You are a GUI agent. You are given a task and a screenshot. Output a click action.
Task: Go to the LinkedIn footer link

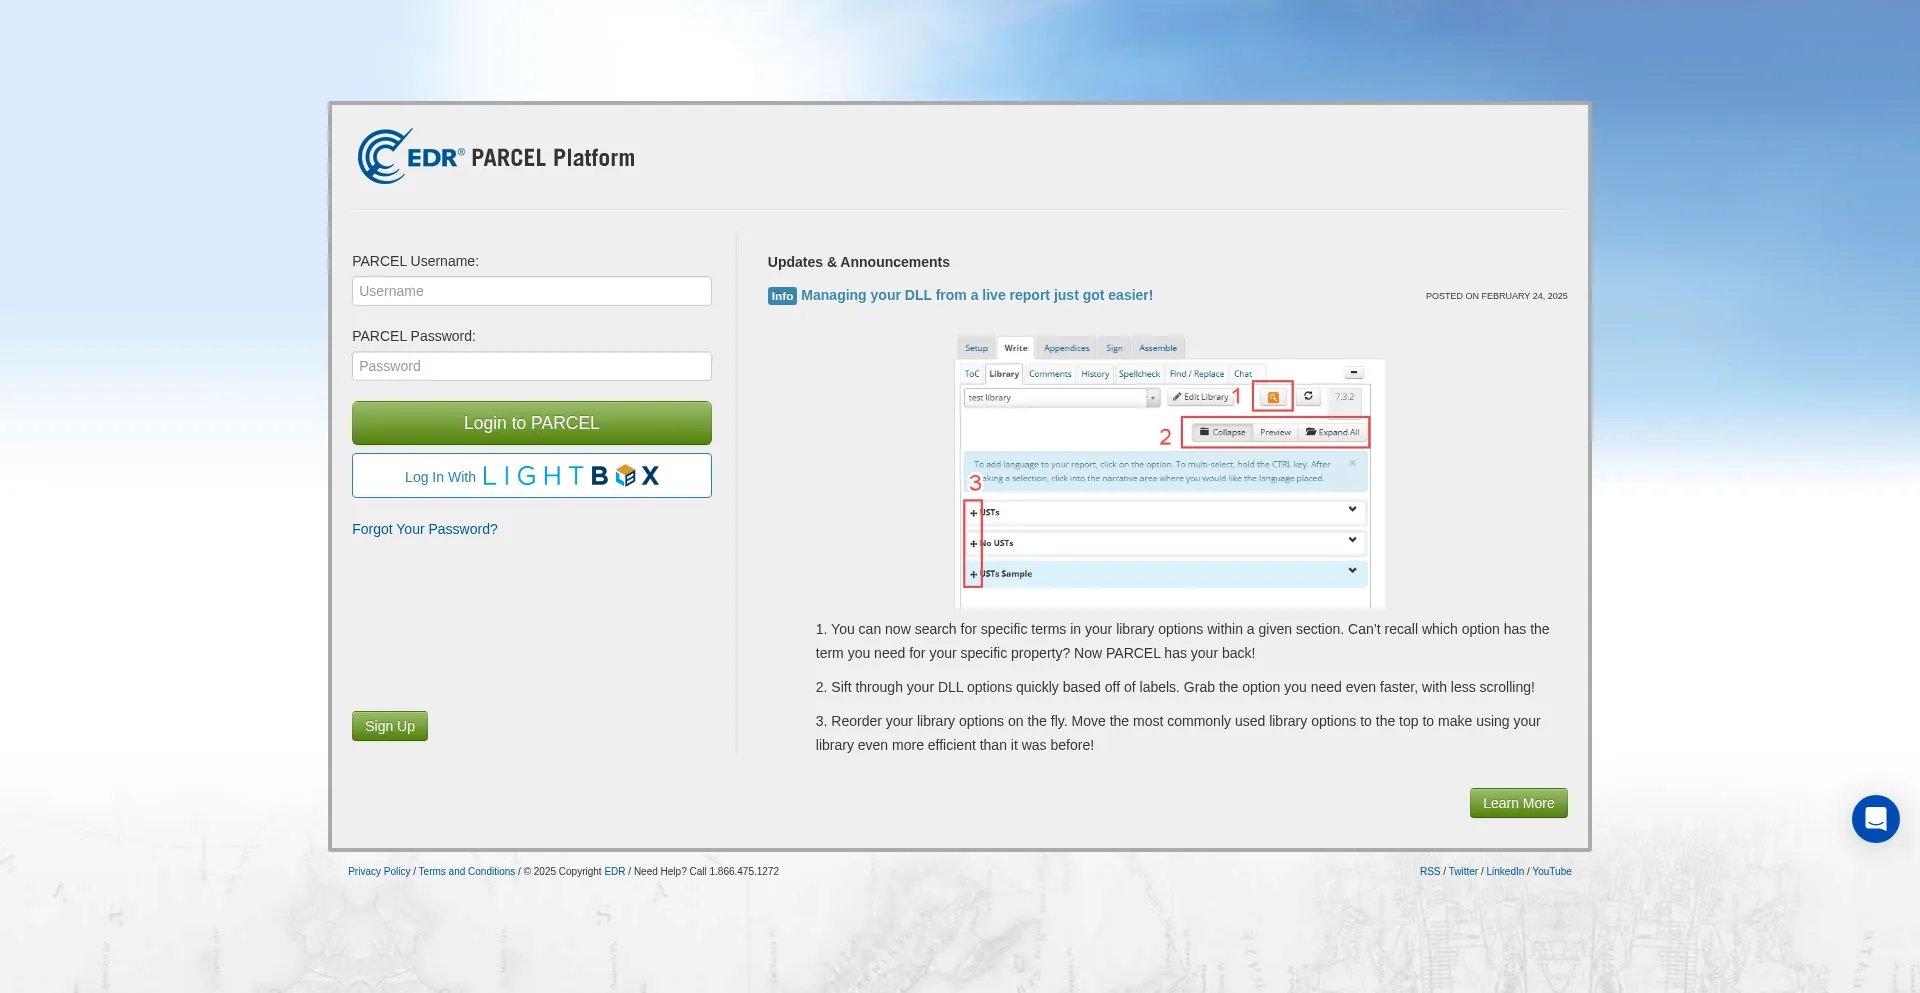click(x=1504, y=872)
